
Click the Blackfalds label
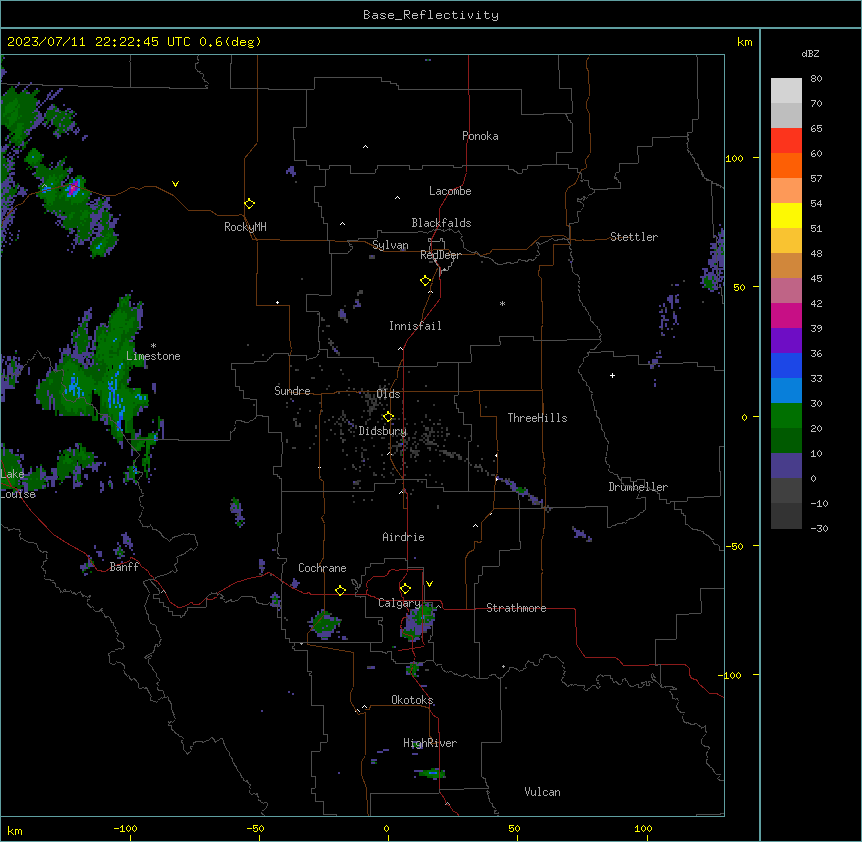click(x=441, y=223)
